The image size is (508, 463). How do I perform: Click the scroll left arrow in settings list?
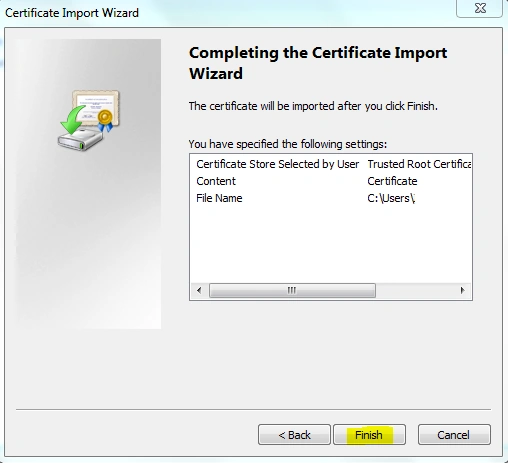[199, 290]
